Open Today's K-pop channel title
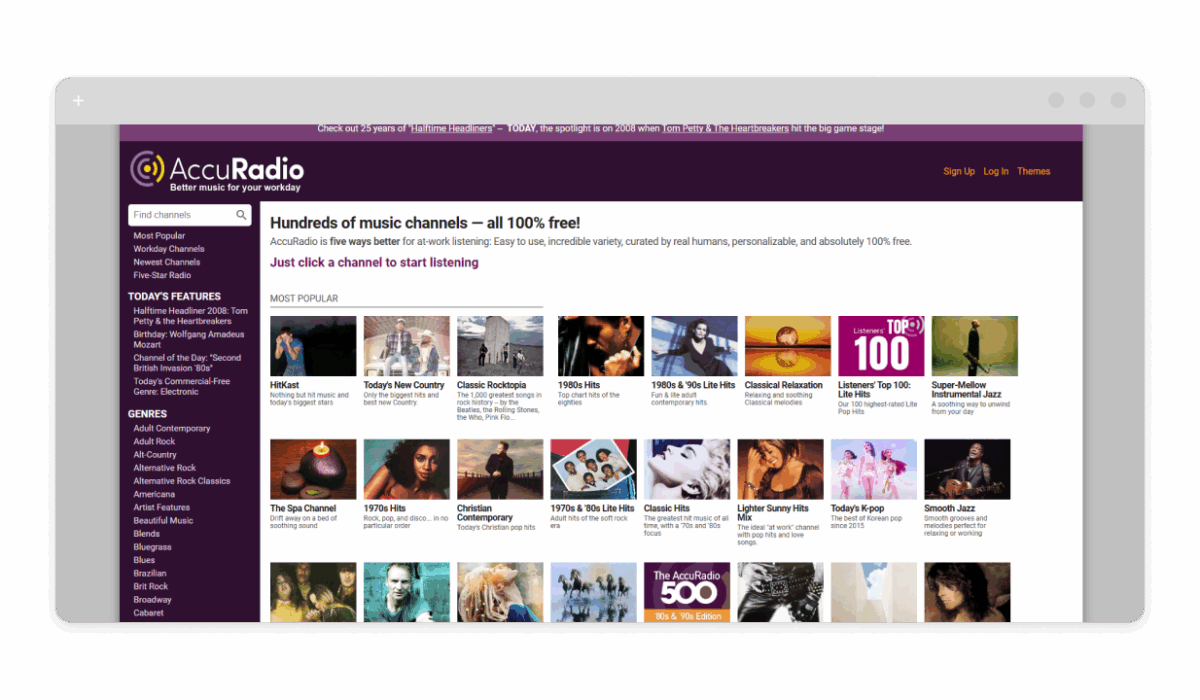The image size is (1200, 700). 857,508
